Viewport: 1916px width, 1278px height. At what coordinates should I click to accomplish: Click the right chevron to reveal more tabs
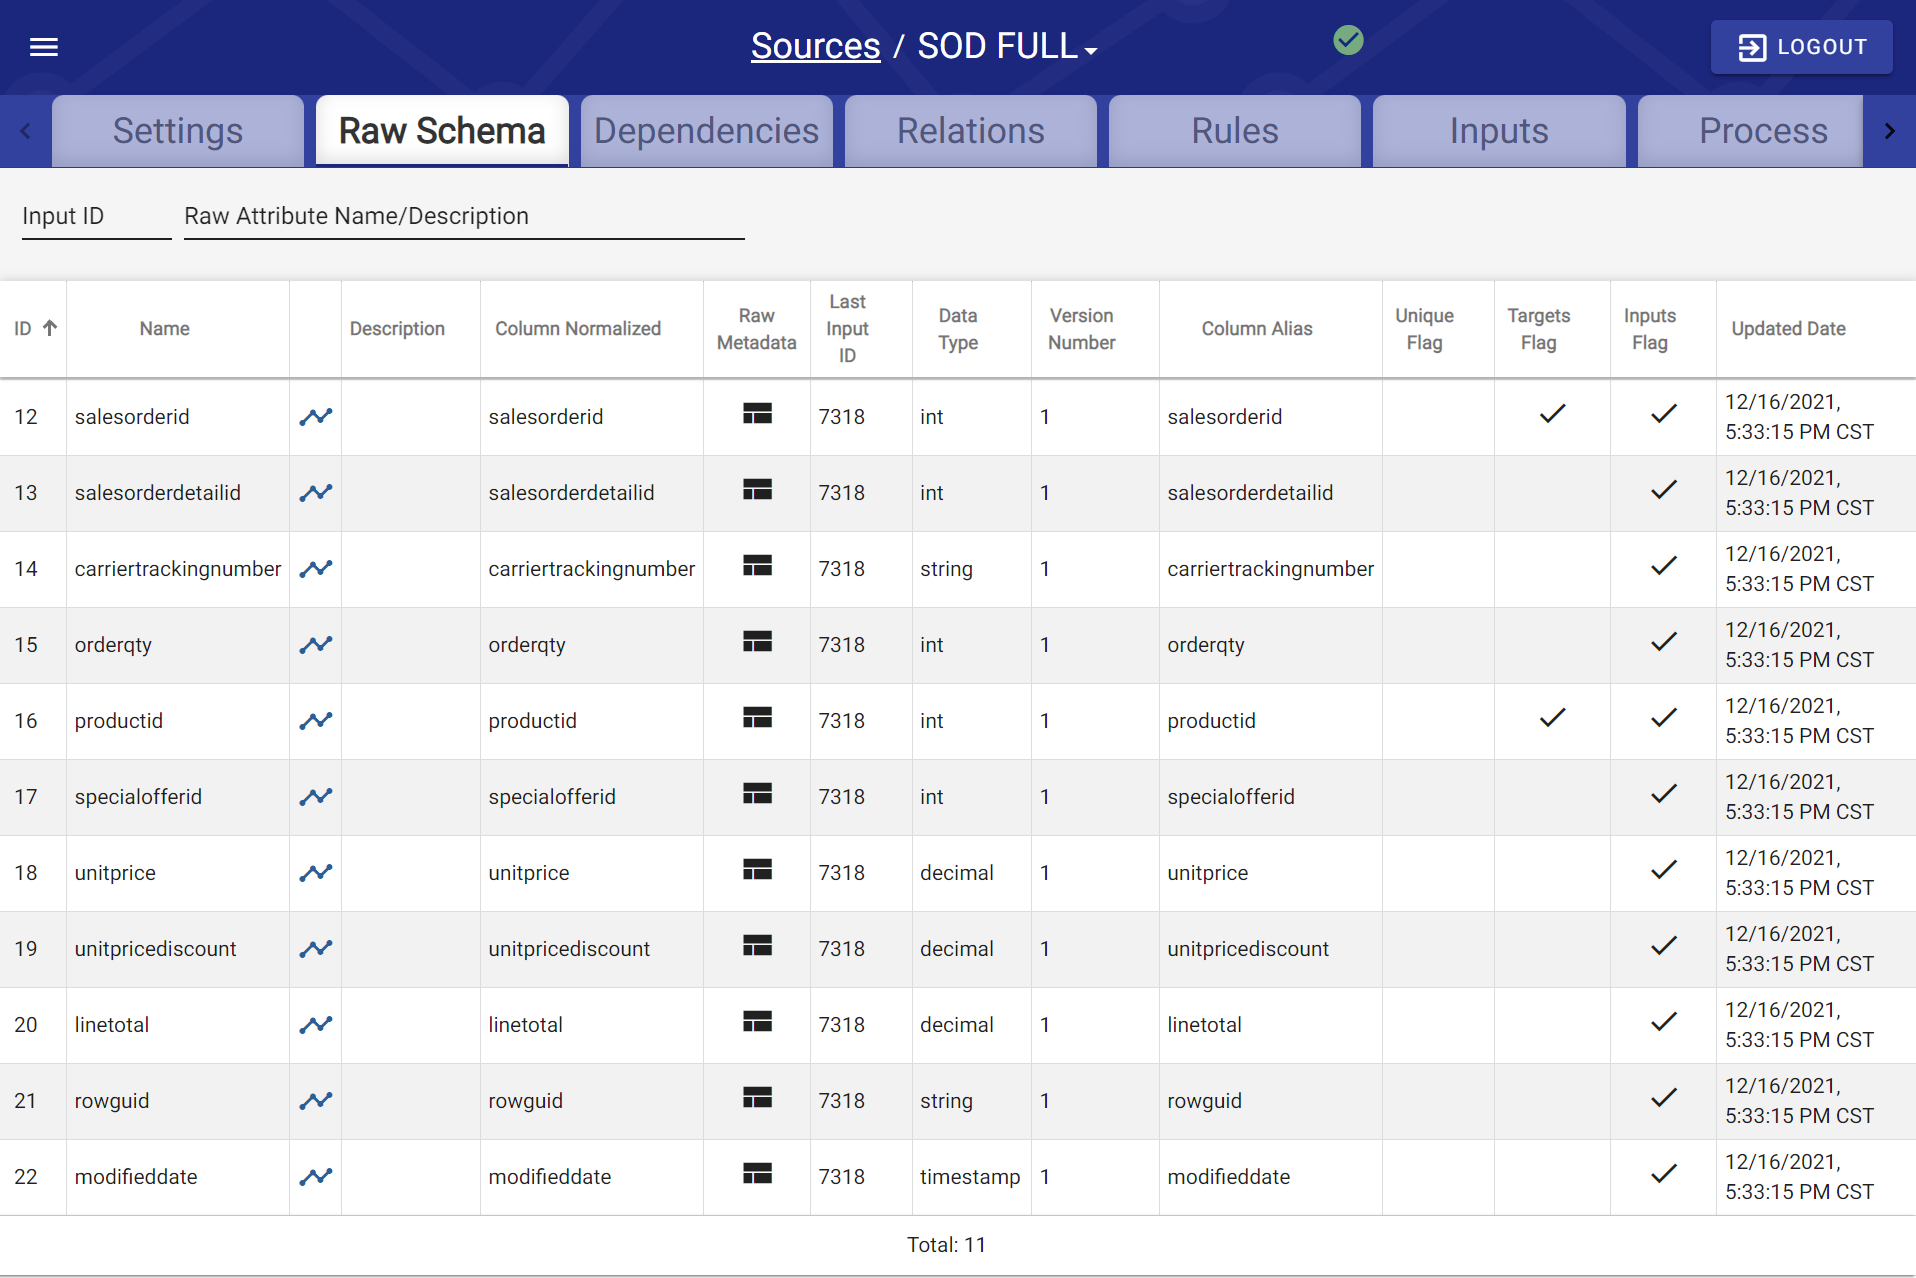1891,130
